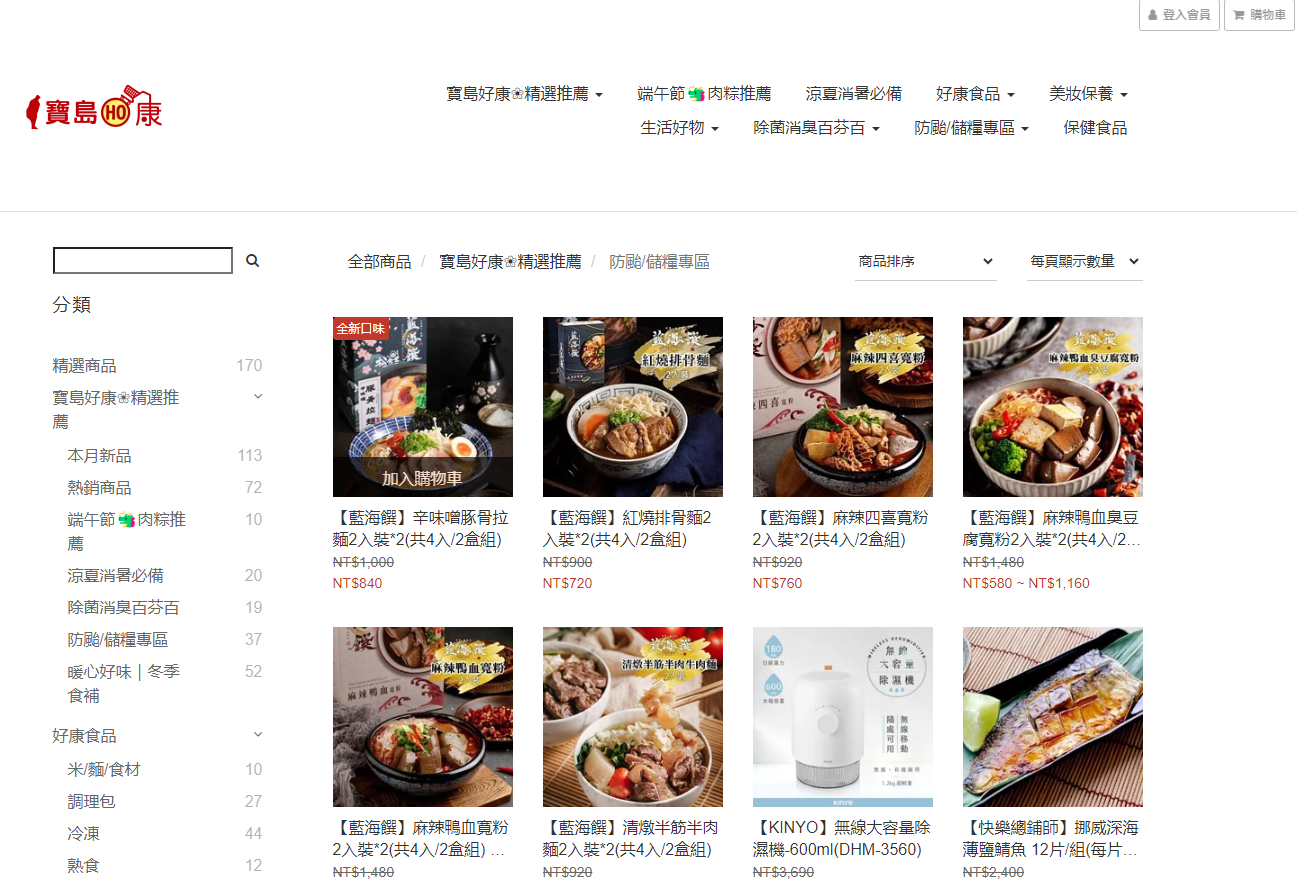Click the 全新口味 badge on ramen image

coord(361,328)
